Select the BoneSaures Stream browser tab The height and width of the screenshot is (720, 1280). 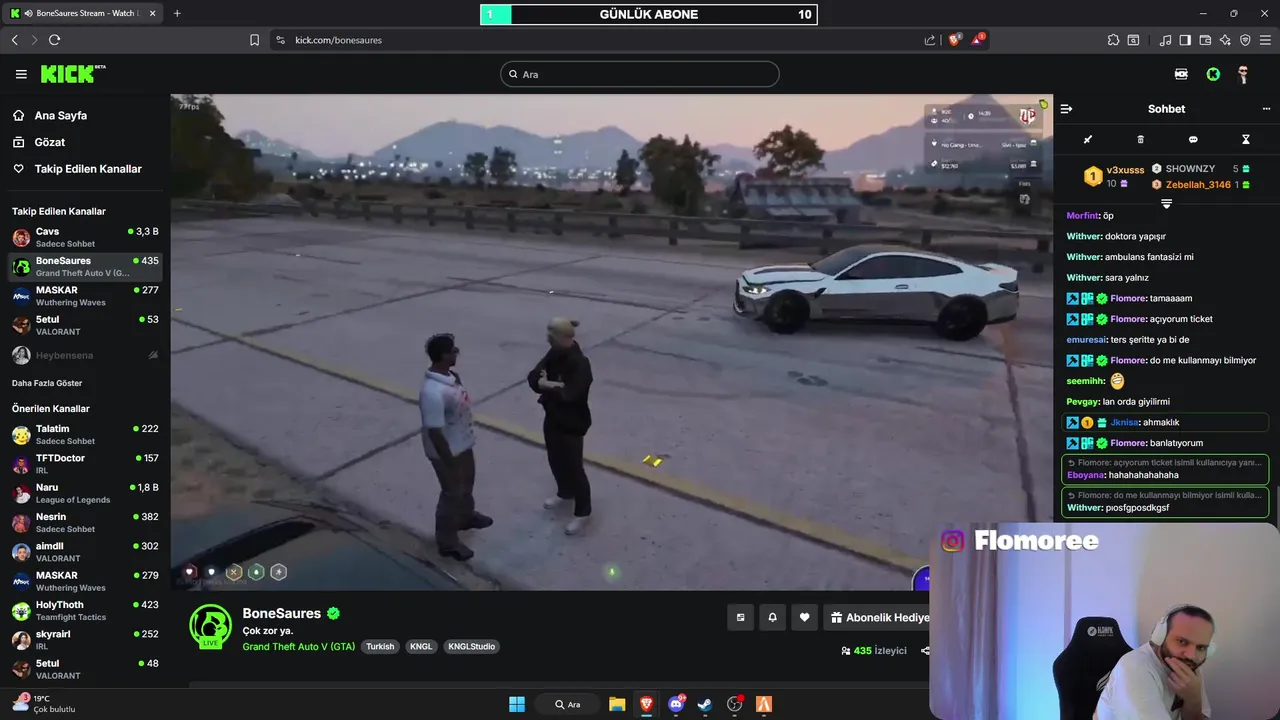(x=83, y=13)
